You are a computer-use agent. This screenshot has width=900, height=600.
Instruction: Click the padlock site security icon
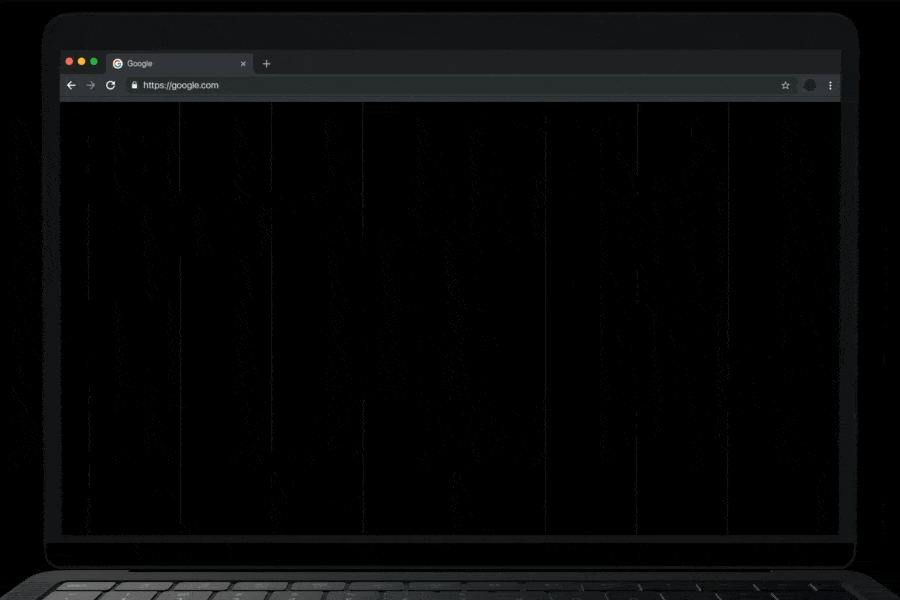135,86
